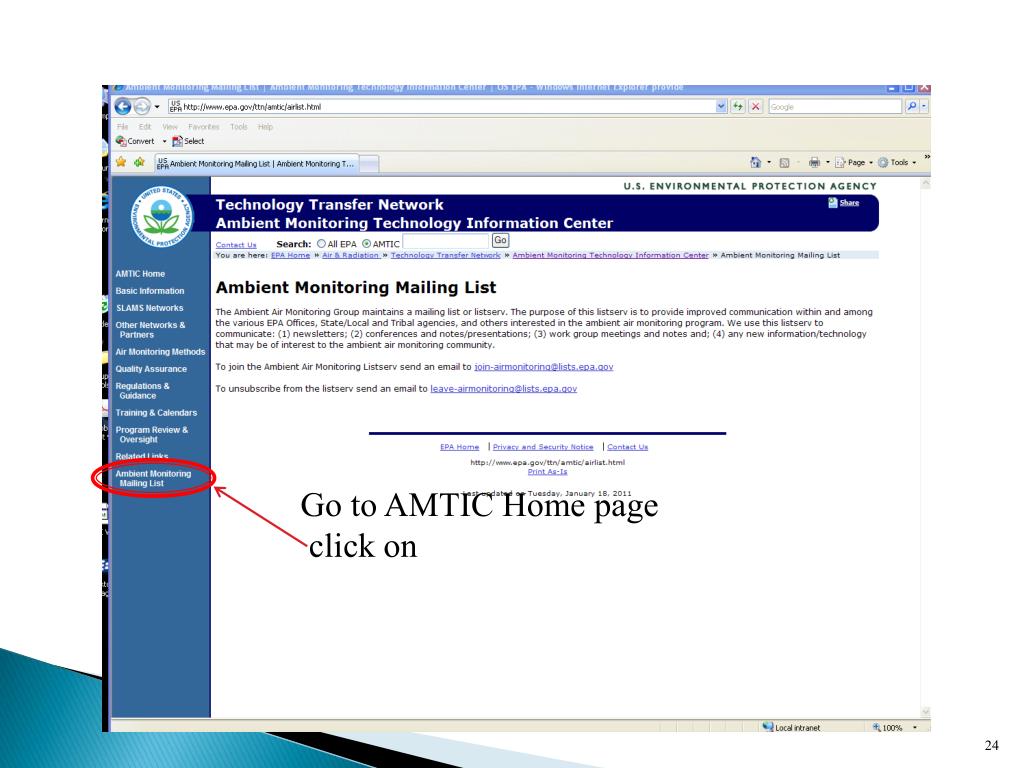Click the red Stop loading icon
The image size is (1024, 768).
click(756, 106)
